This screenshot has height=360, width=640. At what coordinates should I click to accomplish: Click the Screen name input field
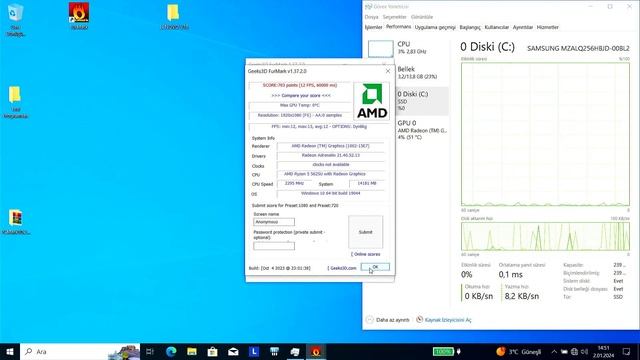pyautogui.click(x=274, y=222)
